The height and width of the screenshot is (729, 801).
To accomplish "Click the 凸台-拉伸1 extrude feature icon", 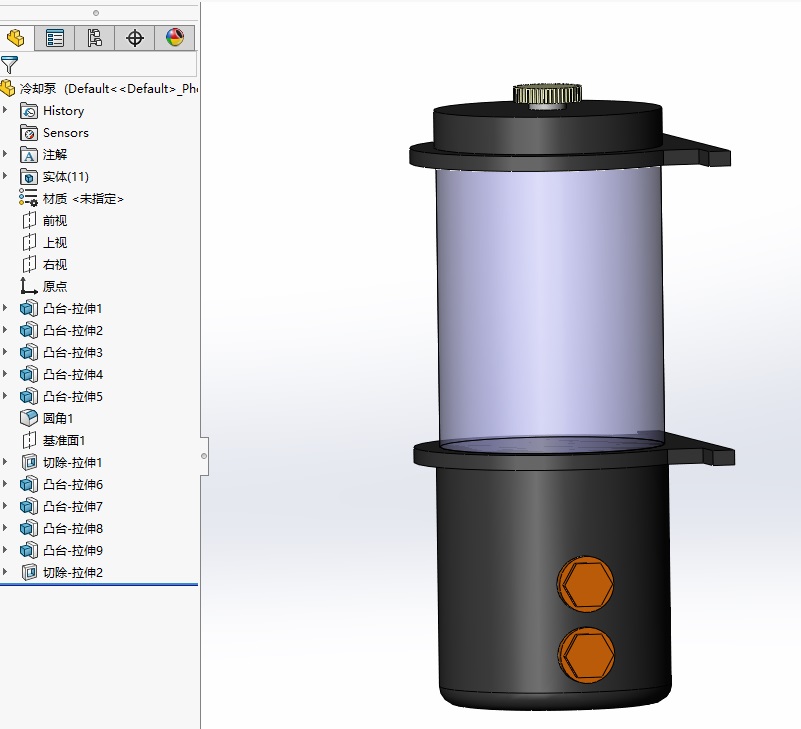I will (x=29, y=308).
